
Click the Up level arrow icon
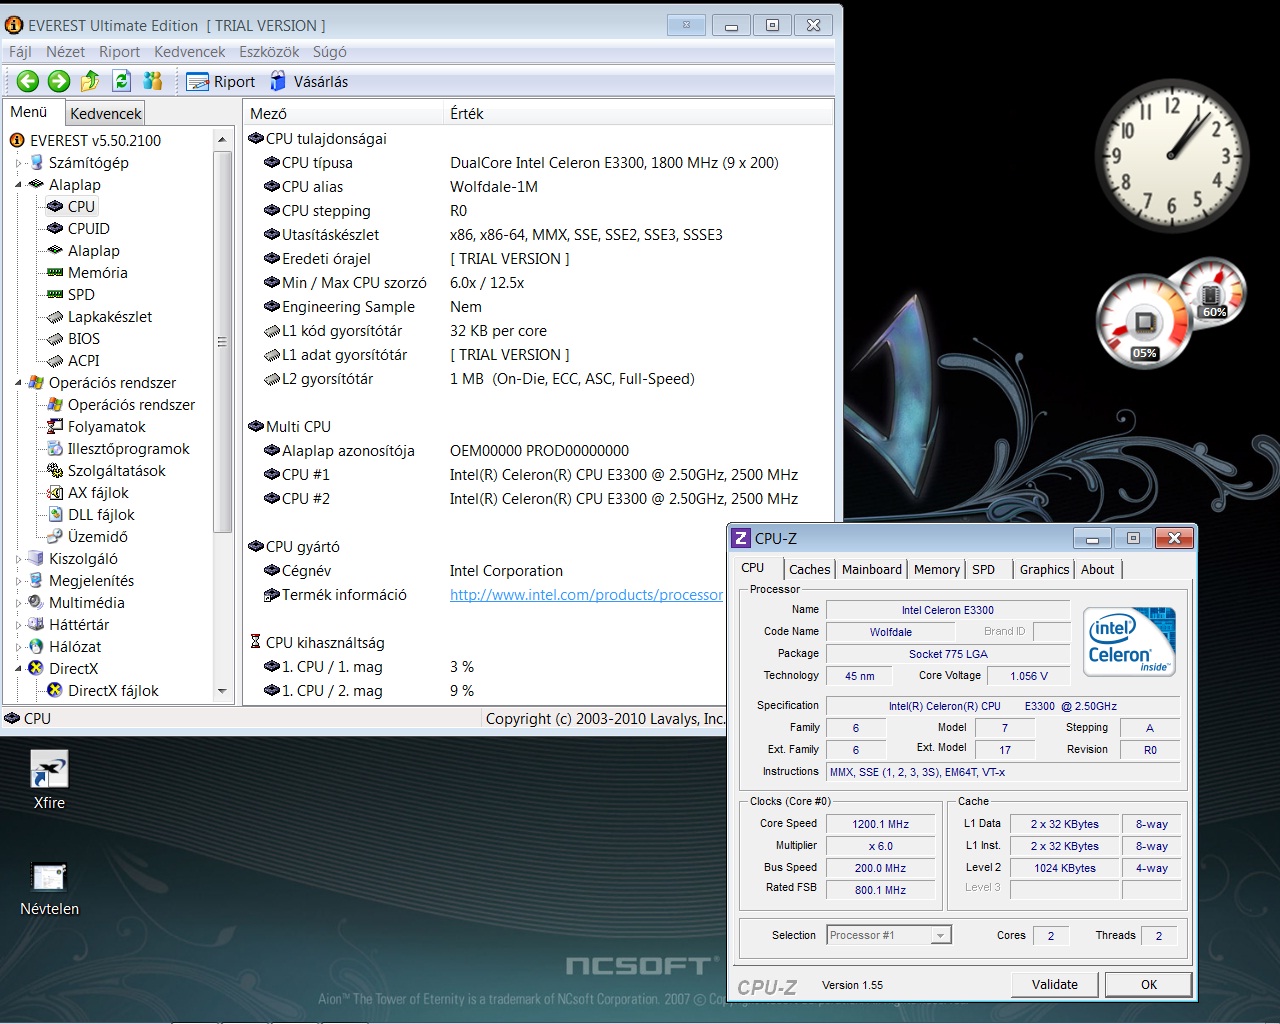pos(90,82)
